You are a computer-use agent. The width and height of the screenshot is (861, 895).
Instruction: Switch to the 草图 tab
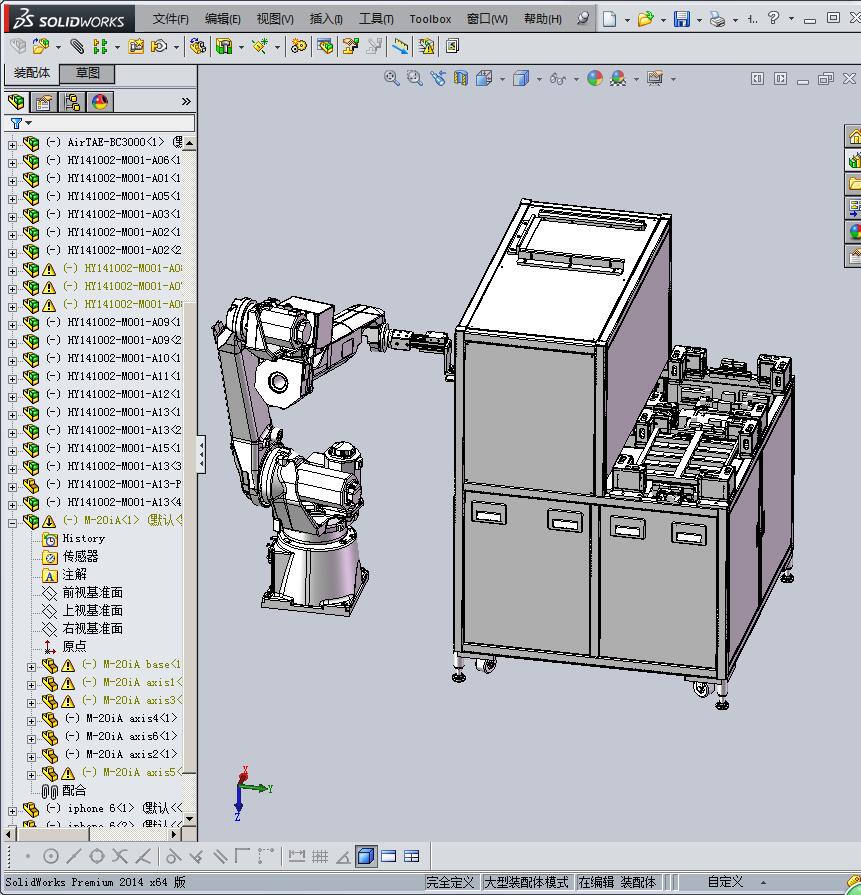tap(87, 73)
